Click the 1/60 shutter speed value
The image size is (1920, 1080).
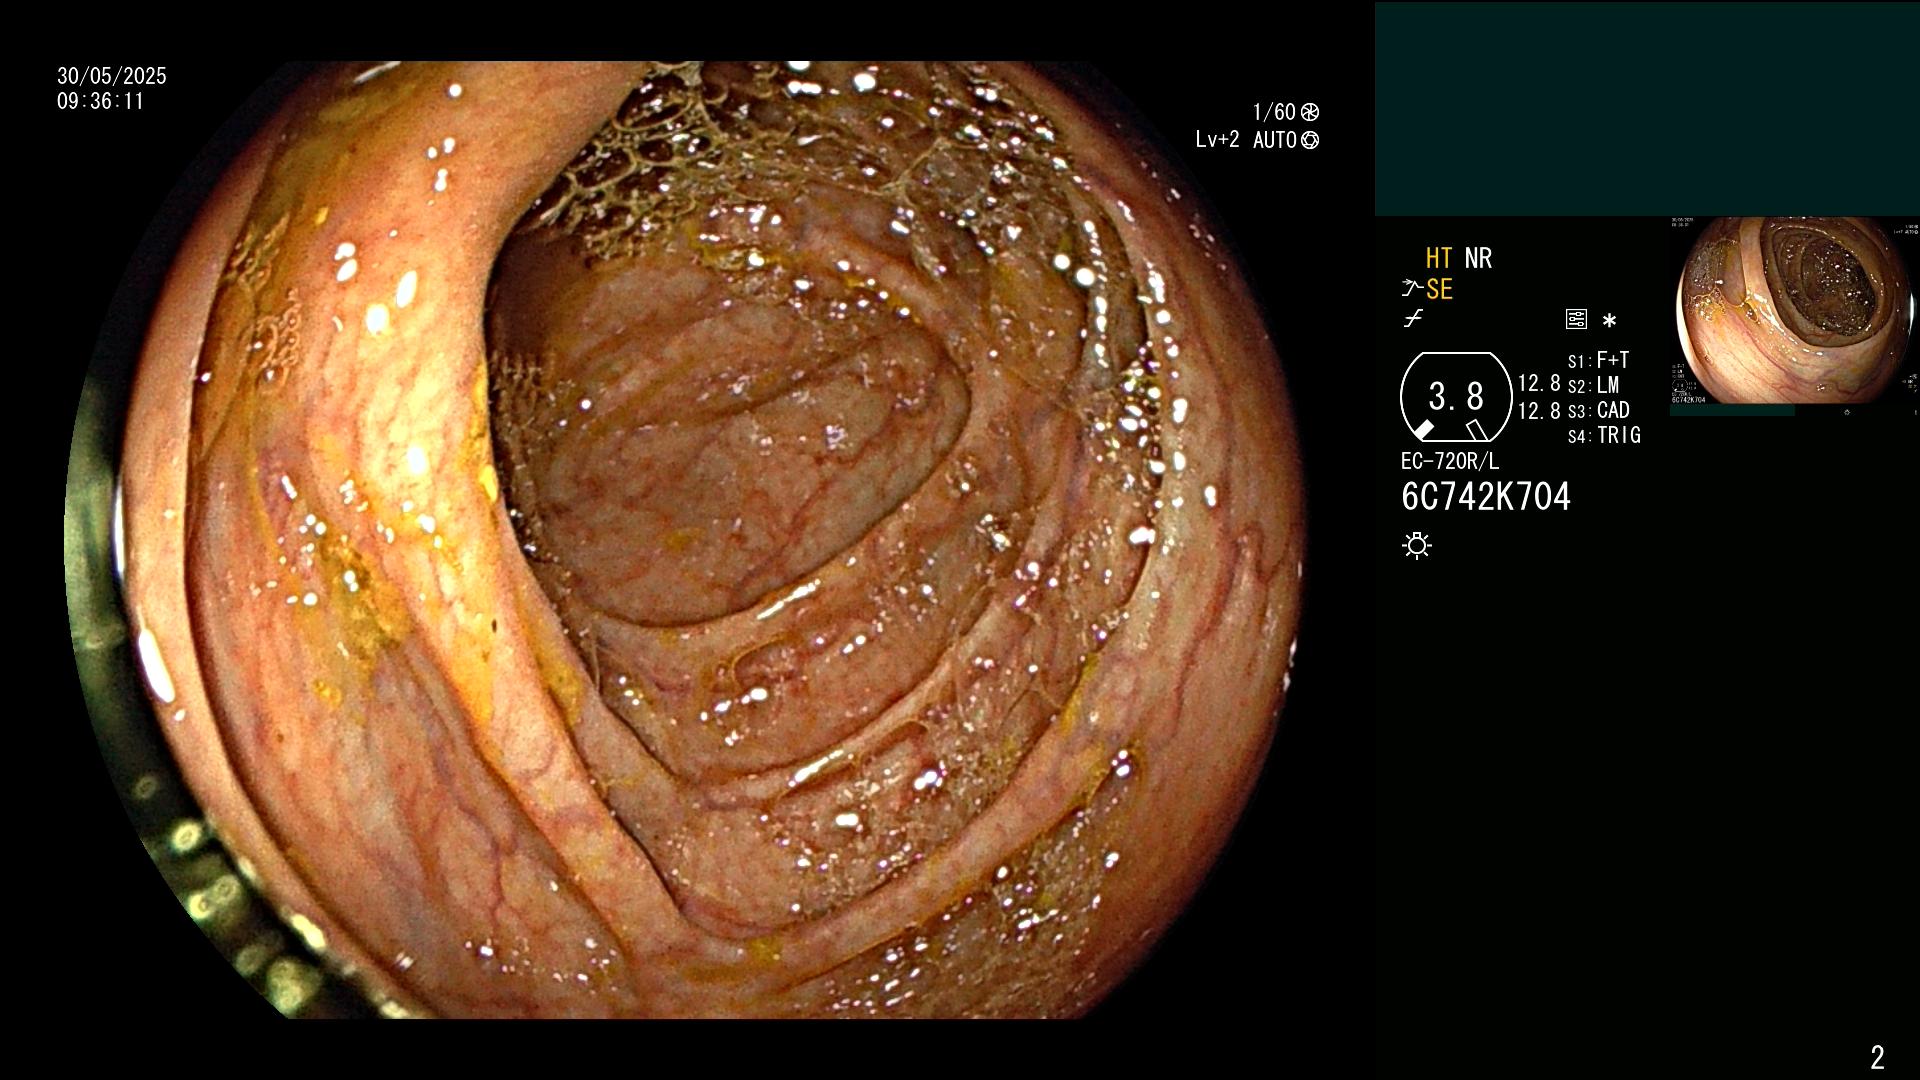click(1274, 112)
